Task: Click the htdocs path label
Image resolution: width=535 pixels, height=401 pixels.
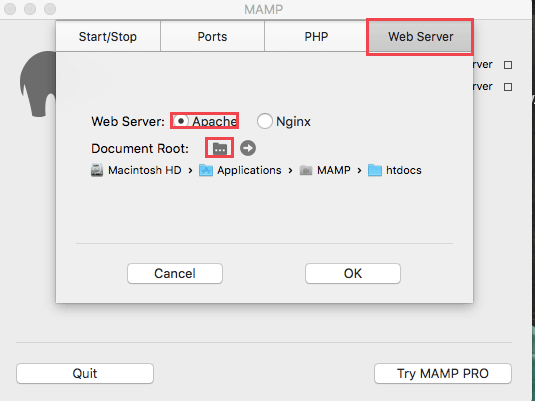Action: 404,170
